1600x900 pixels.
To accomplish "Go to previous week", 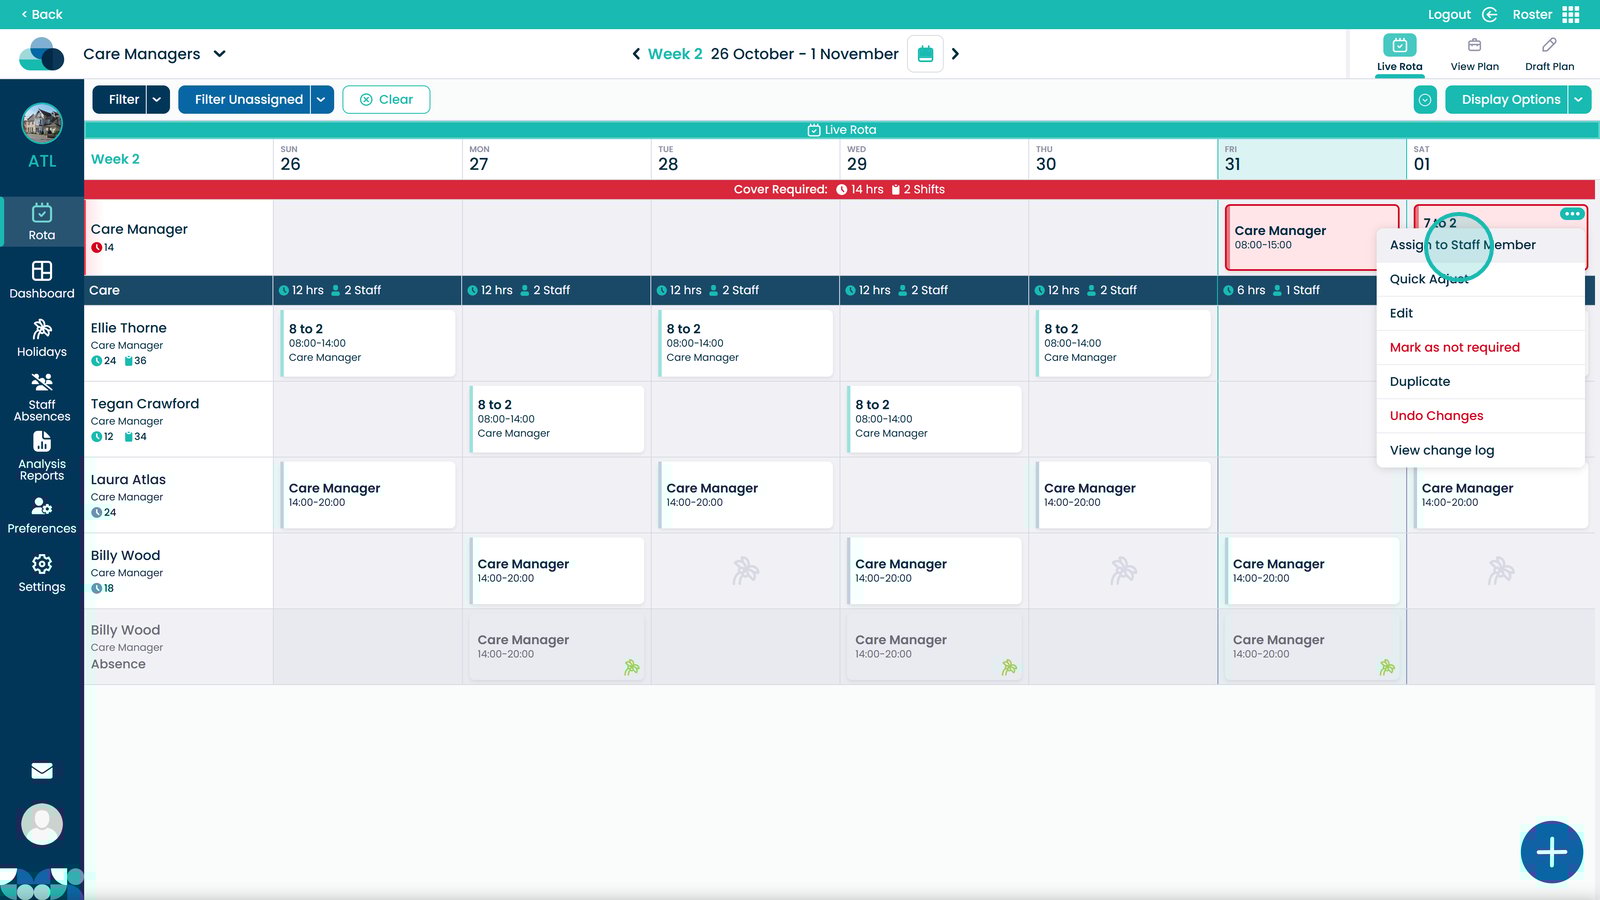I will coord(636,54).
